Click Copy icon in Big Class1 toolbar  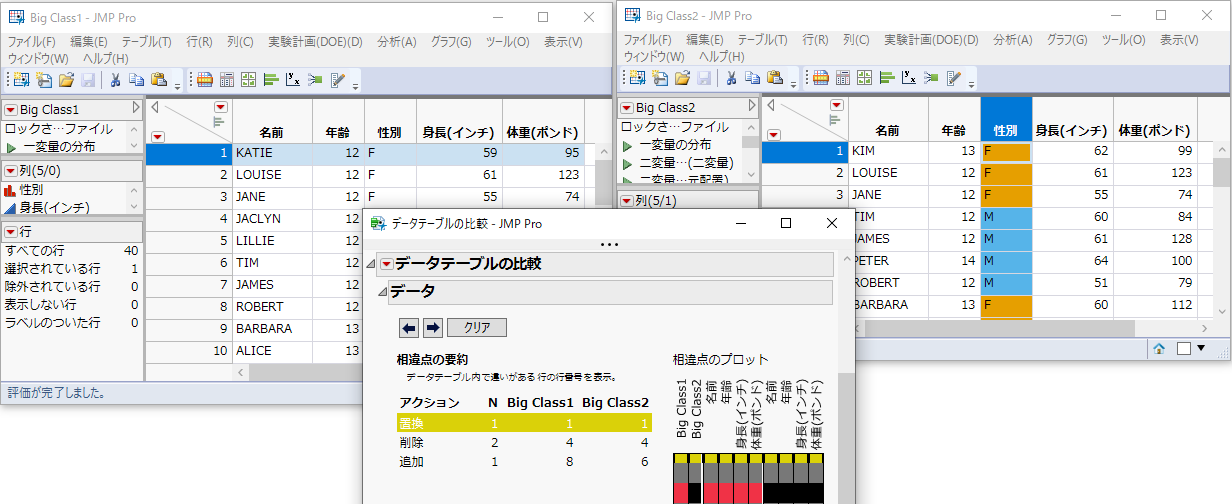[x=136, y=80]
